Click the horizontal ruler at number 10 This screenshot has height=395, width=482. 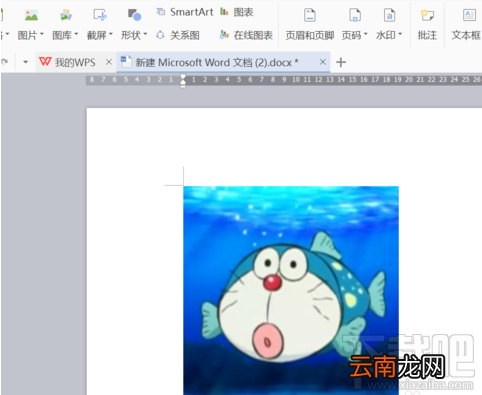tap(296, 80)
